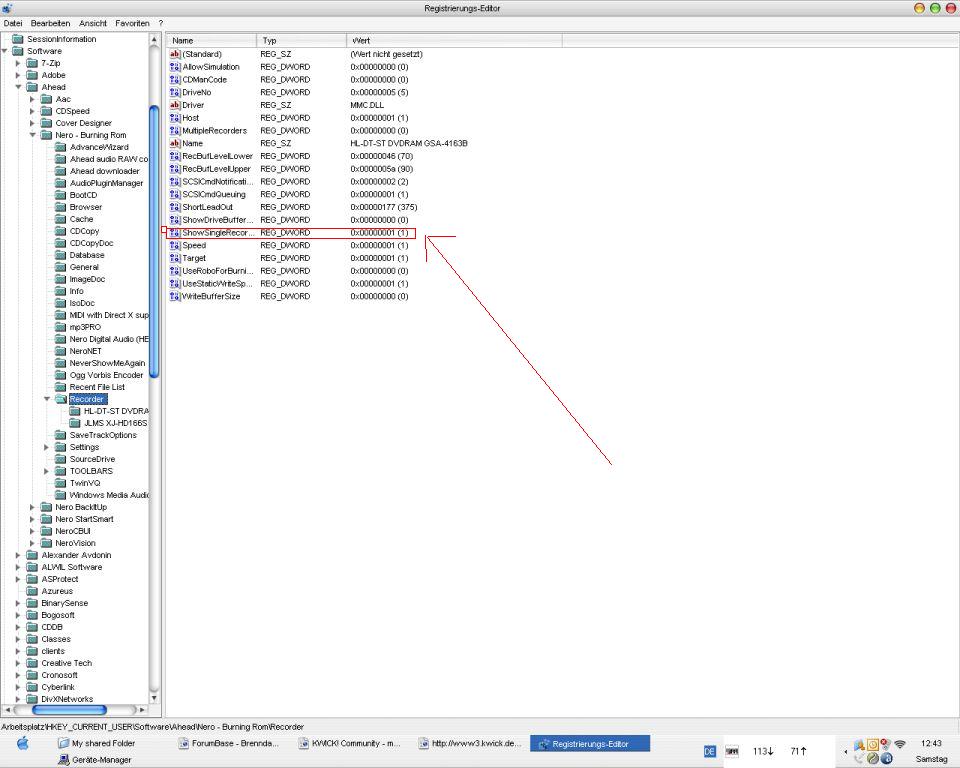Expand the Creative Tech key
The height and width of the screenshot is (768, 960).
pyautogui.click(x=18, y=663)
